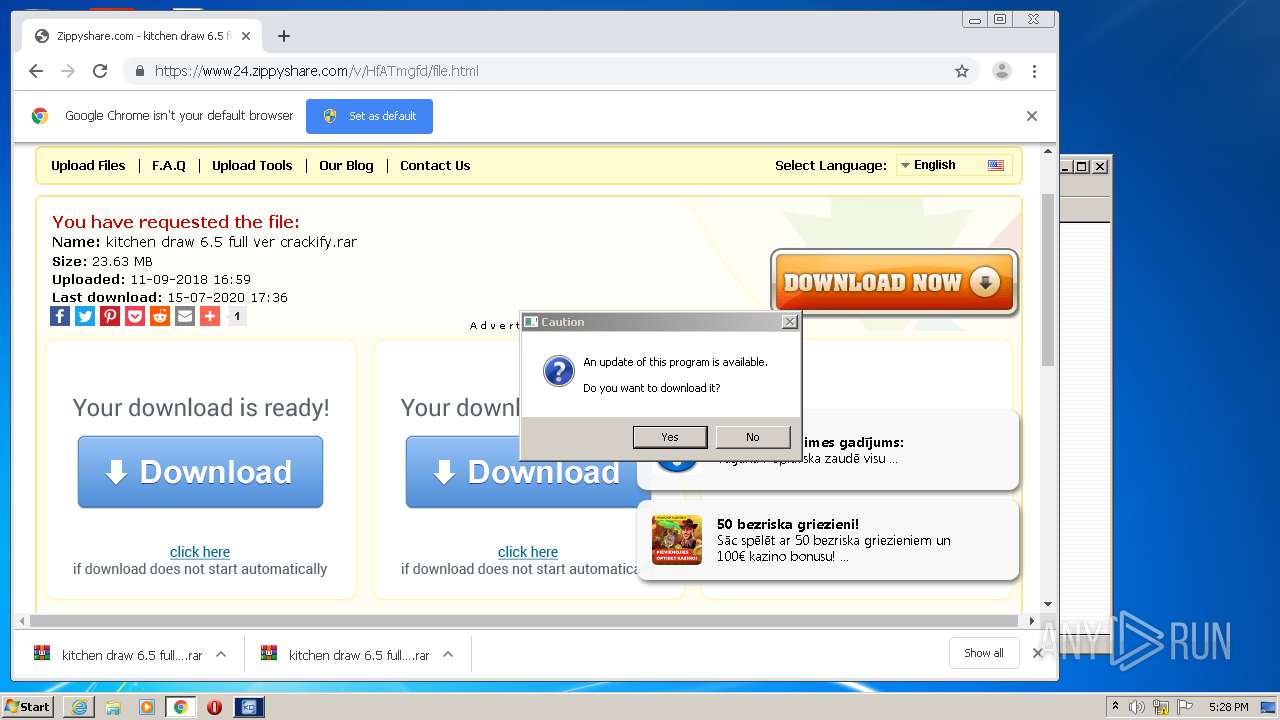This screenshot has height=720, width=1280.
Task: Select Chrome taskbar button
Action: (x=180, y=707)
